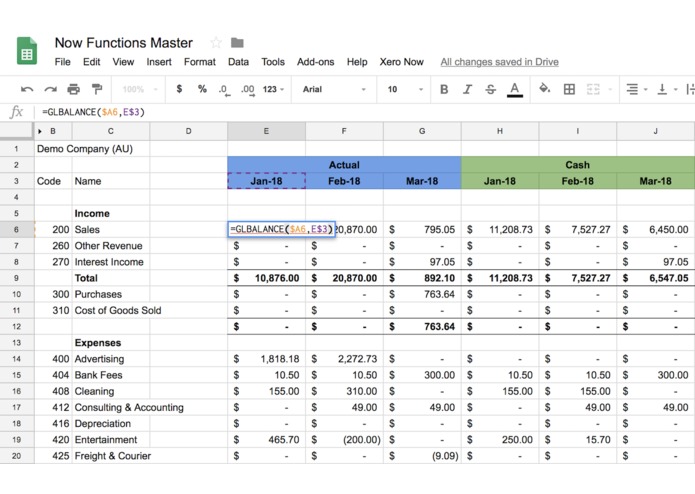The height and width of the screenshot is (494, 695).
Task: Open the Help menu
Action: tap(357, 62)
